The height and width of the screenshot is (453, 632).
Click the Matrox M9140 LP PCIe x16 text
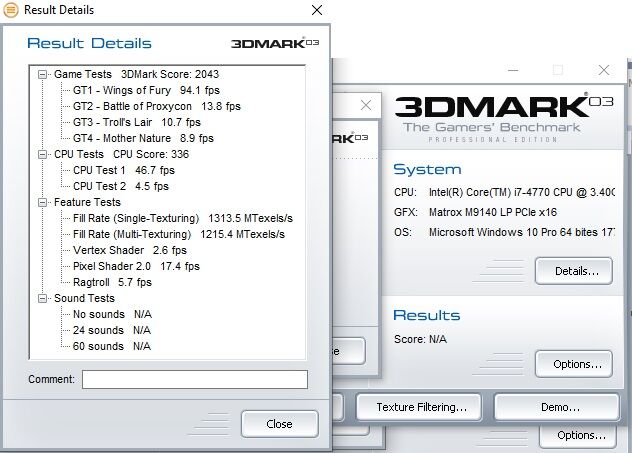tap(493, 212)
